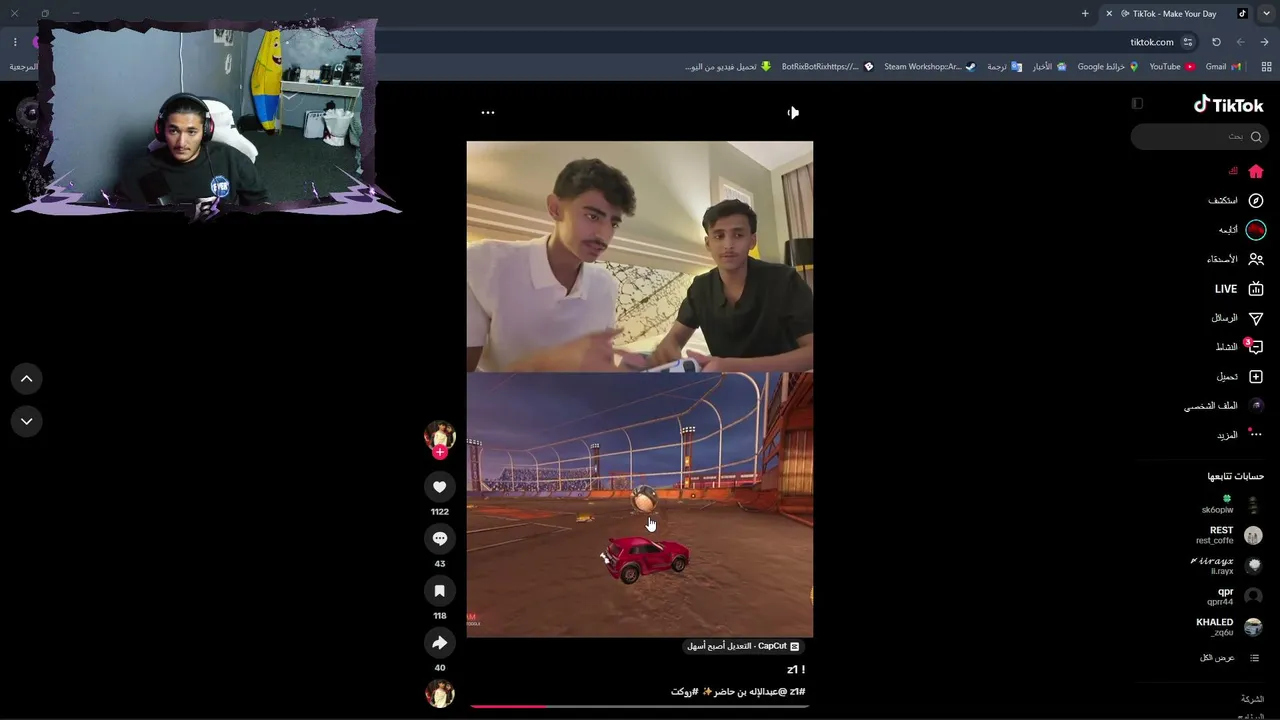Screen dimensions: 1280x720
Task: Close the TikTok browser tab
Action: (x=1109, y=14)
